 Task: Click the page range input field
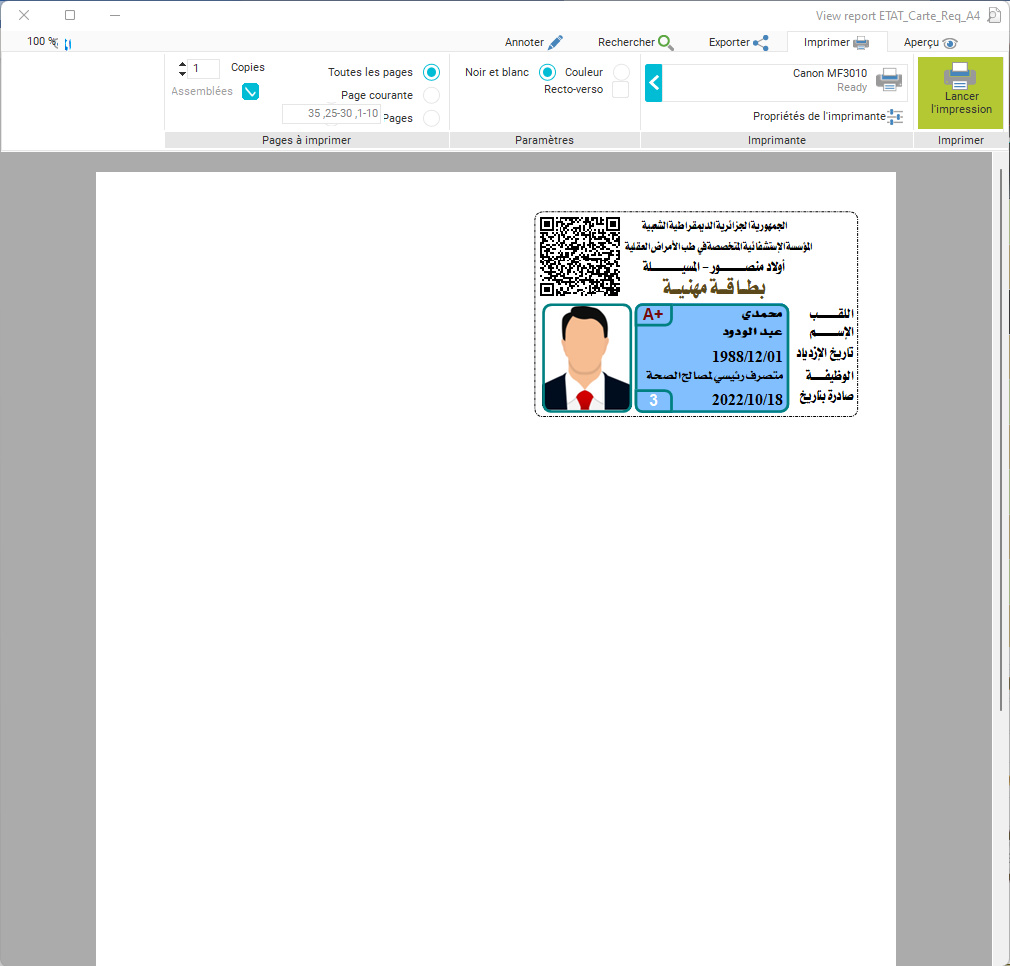[x=331, y=114]
